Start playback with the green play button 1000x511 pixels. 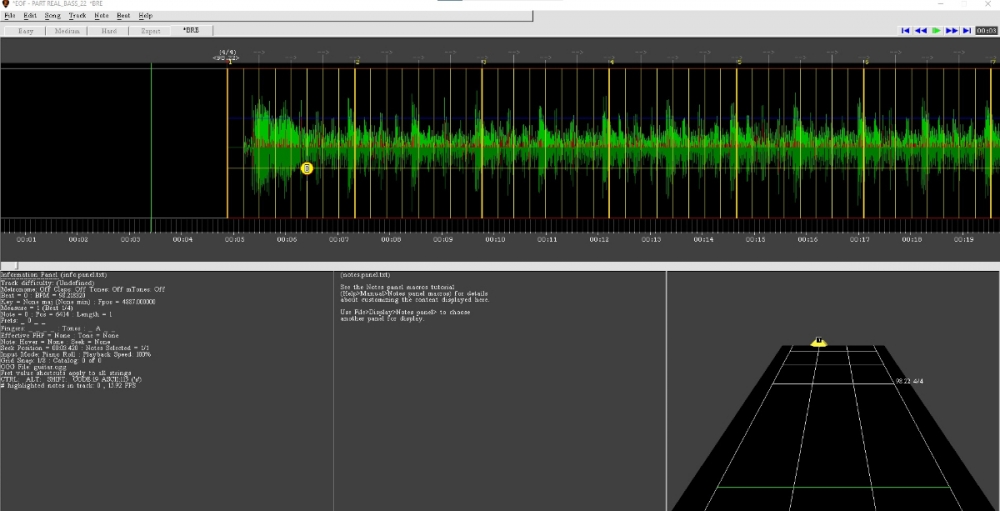point(936,31)
